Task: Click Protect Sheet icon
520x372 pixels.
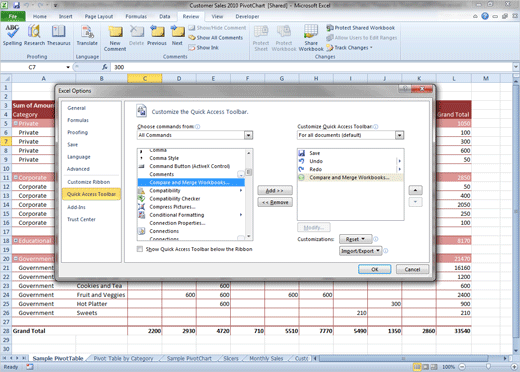Action: [x=261, y=38]
